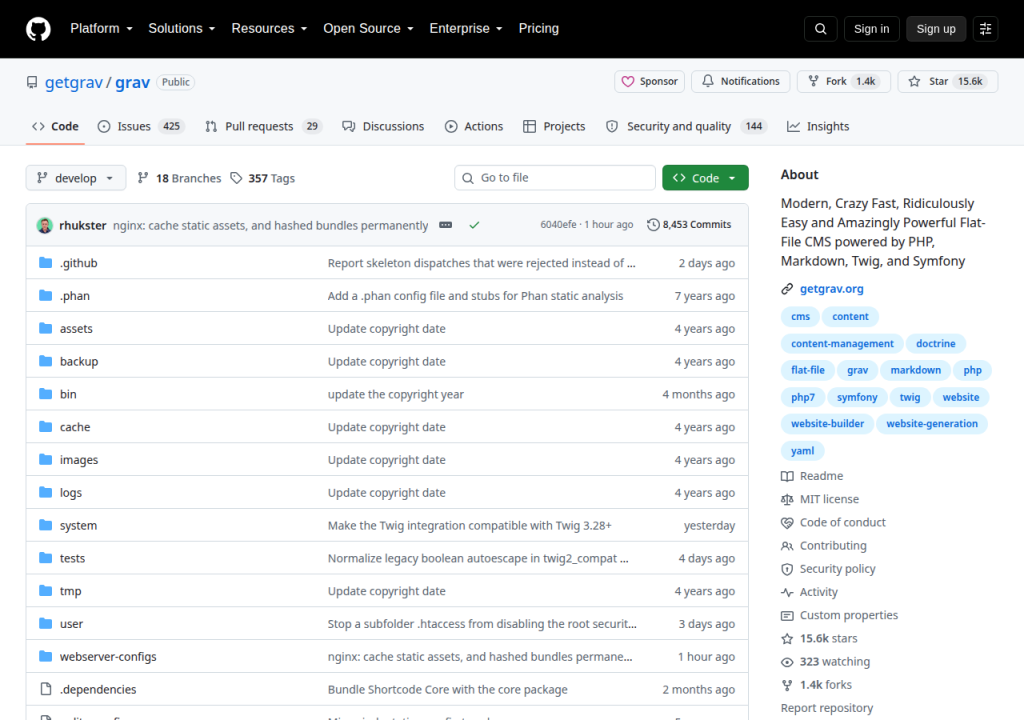The width and height of the screenshot is (1024, 720).
Task: Switch to the Issues tab
Action: pyautogui.click(x=140, y=127)
